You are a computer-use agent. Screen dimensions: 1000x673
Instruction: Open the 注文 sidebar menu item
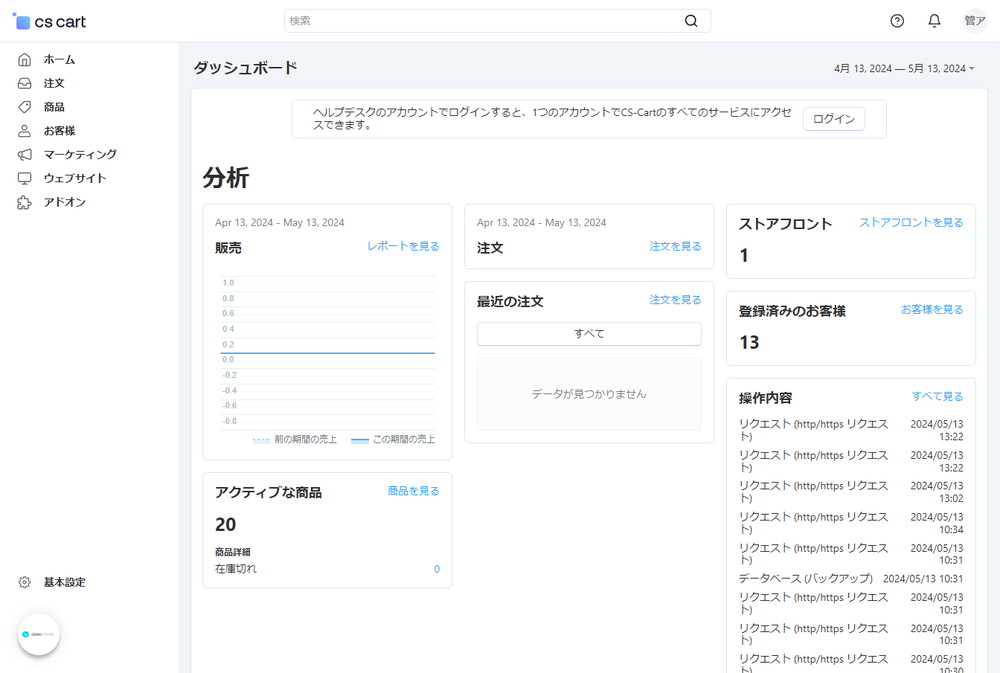point(54,83)
